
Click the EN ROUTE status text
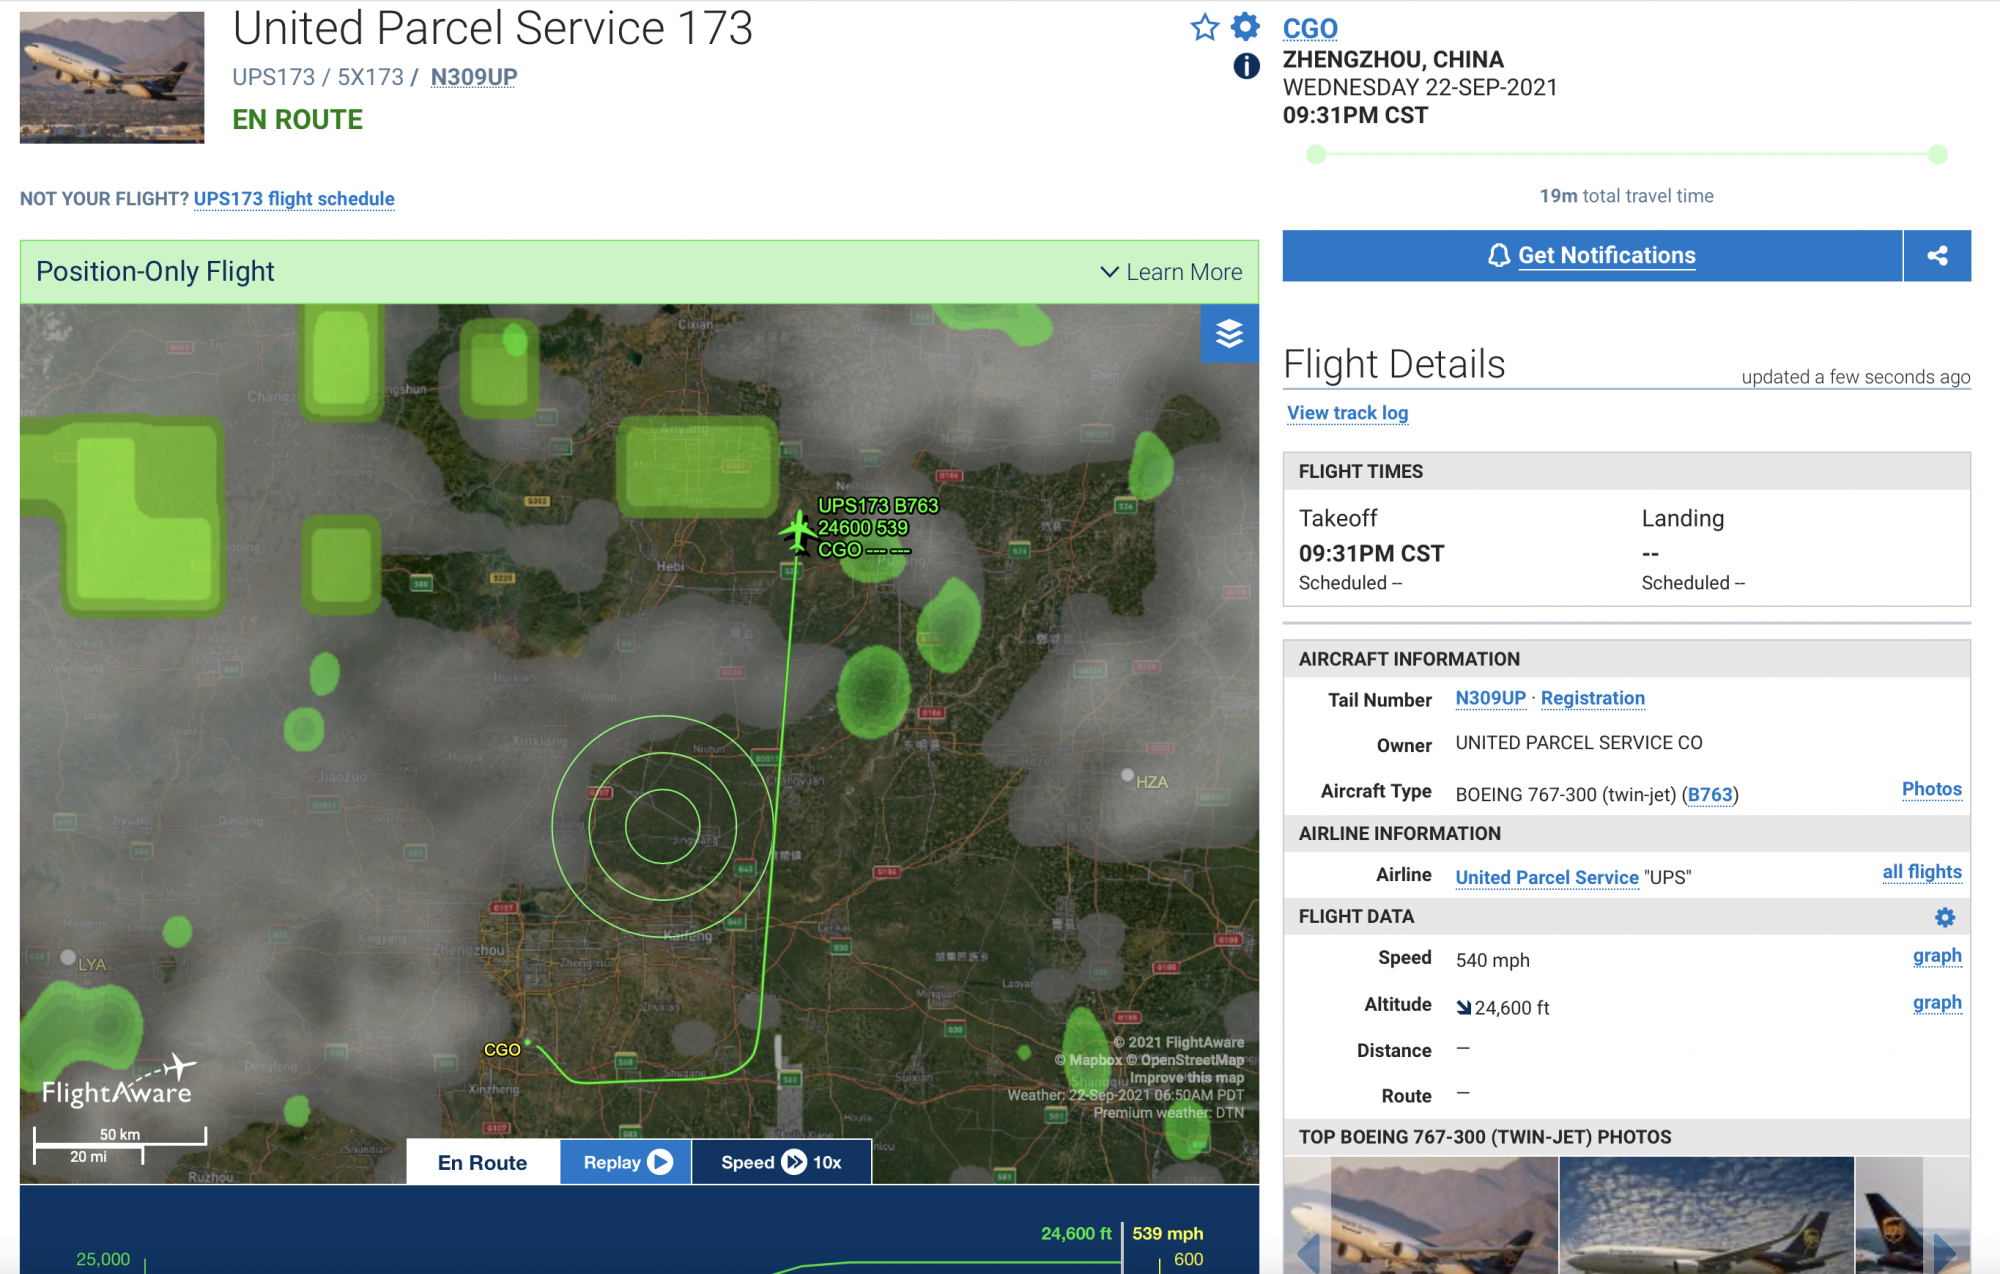(297, 120)
